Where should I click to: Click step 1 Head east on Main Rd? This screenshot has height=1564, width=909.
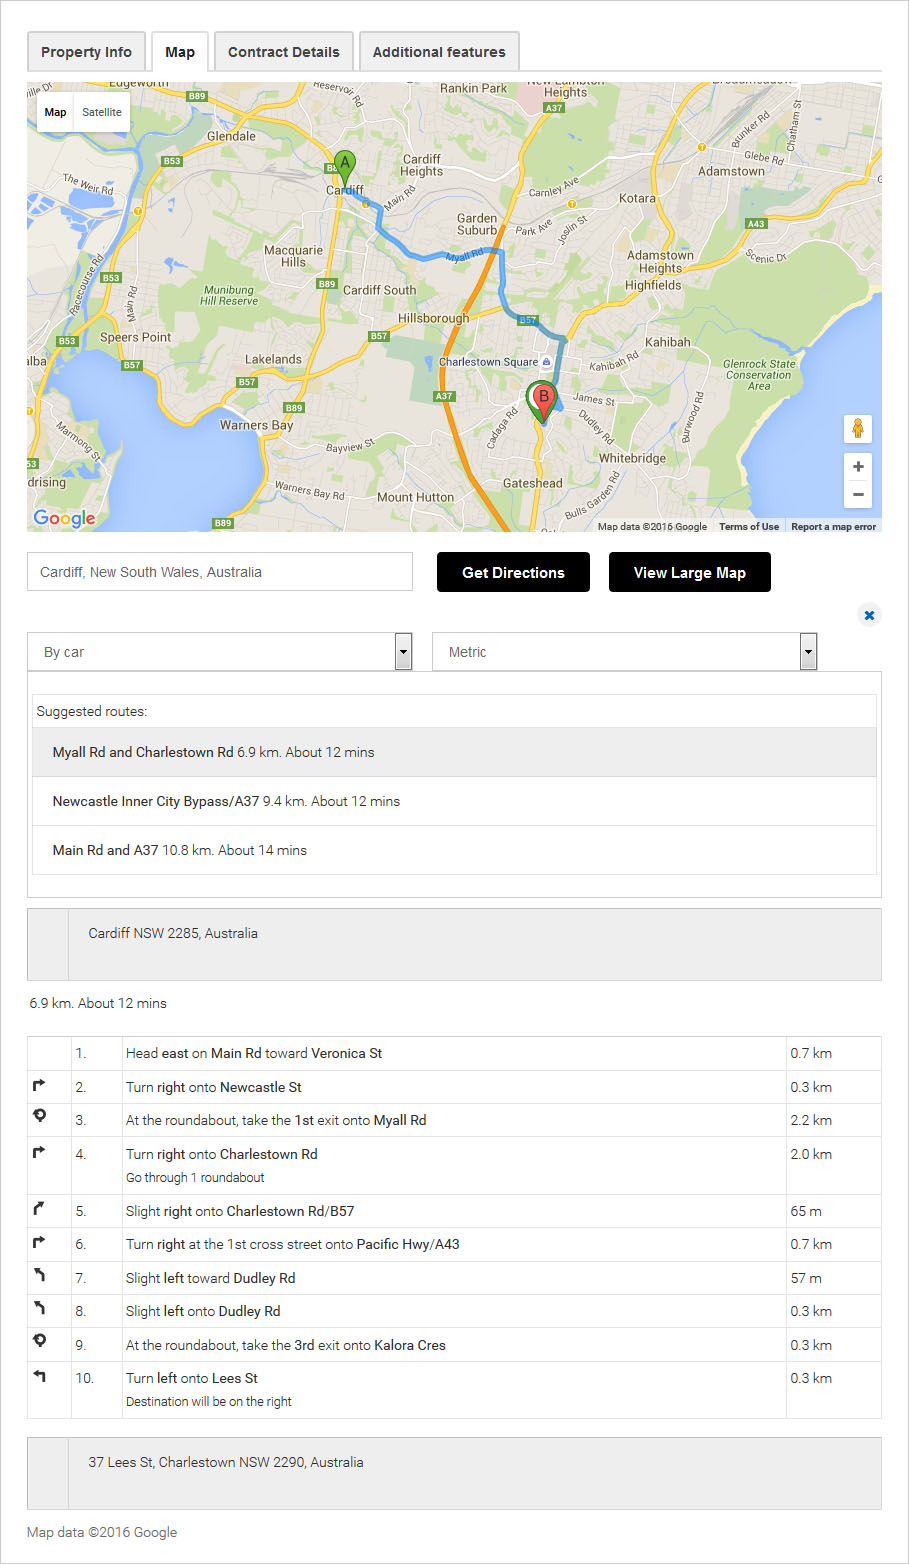454,1053
